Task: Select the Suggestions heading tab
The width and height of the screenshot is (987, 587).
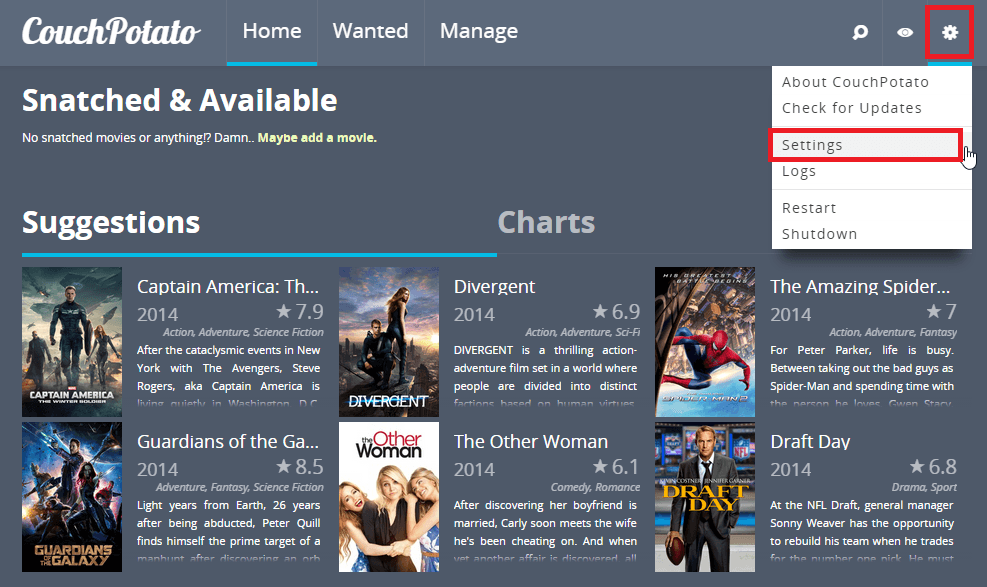Action: pyautogui.click(x=111, y=222)
